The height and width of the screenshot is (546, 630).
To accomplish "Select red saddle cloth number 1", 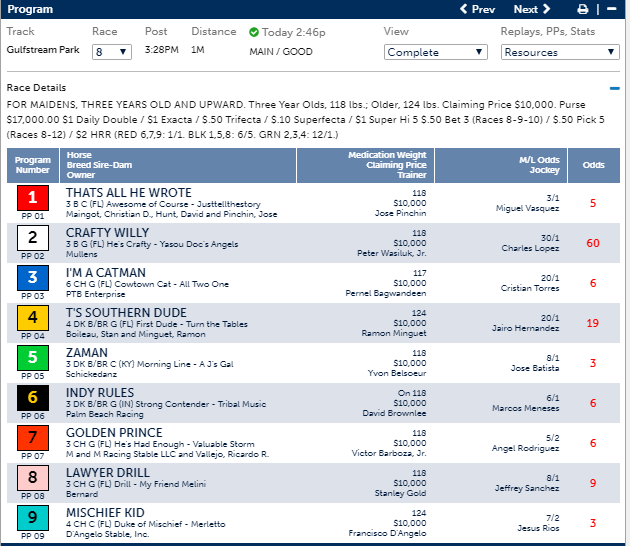I will tap(32, 198).
